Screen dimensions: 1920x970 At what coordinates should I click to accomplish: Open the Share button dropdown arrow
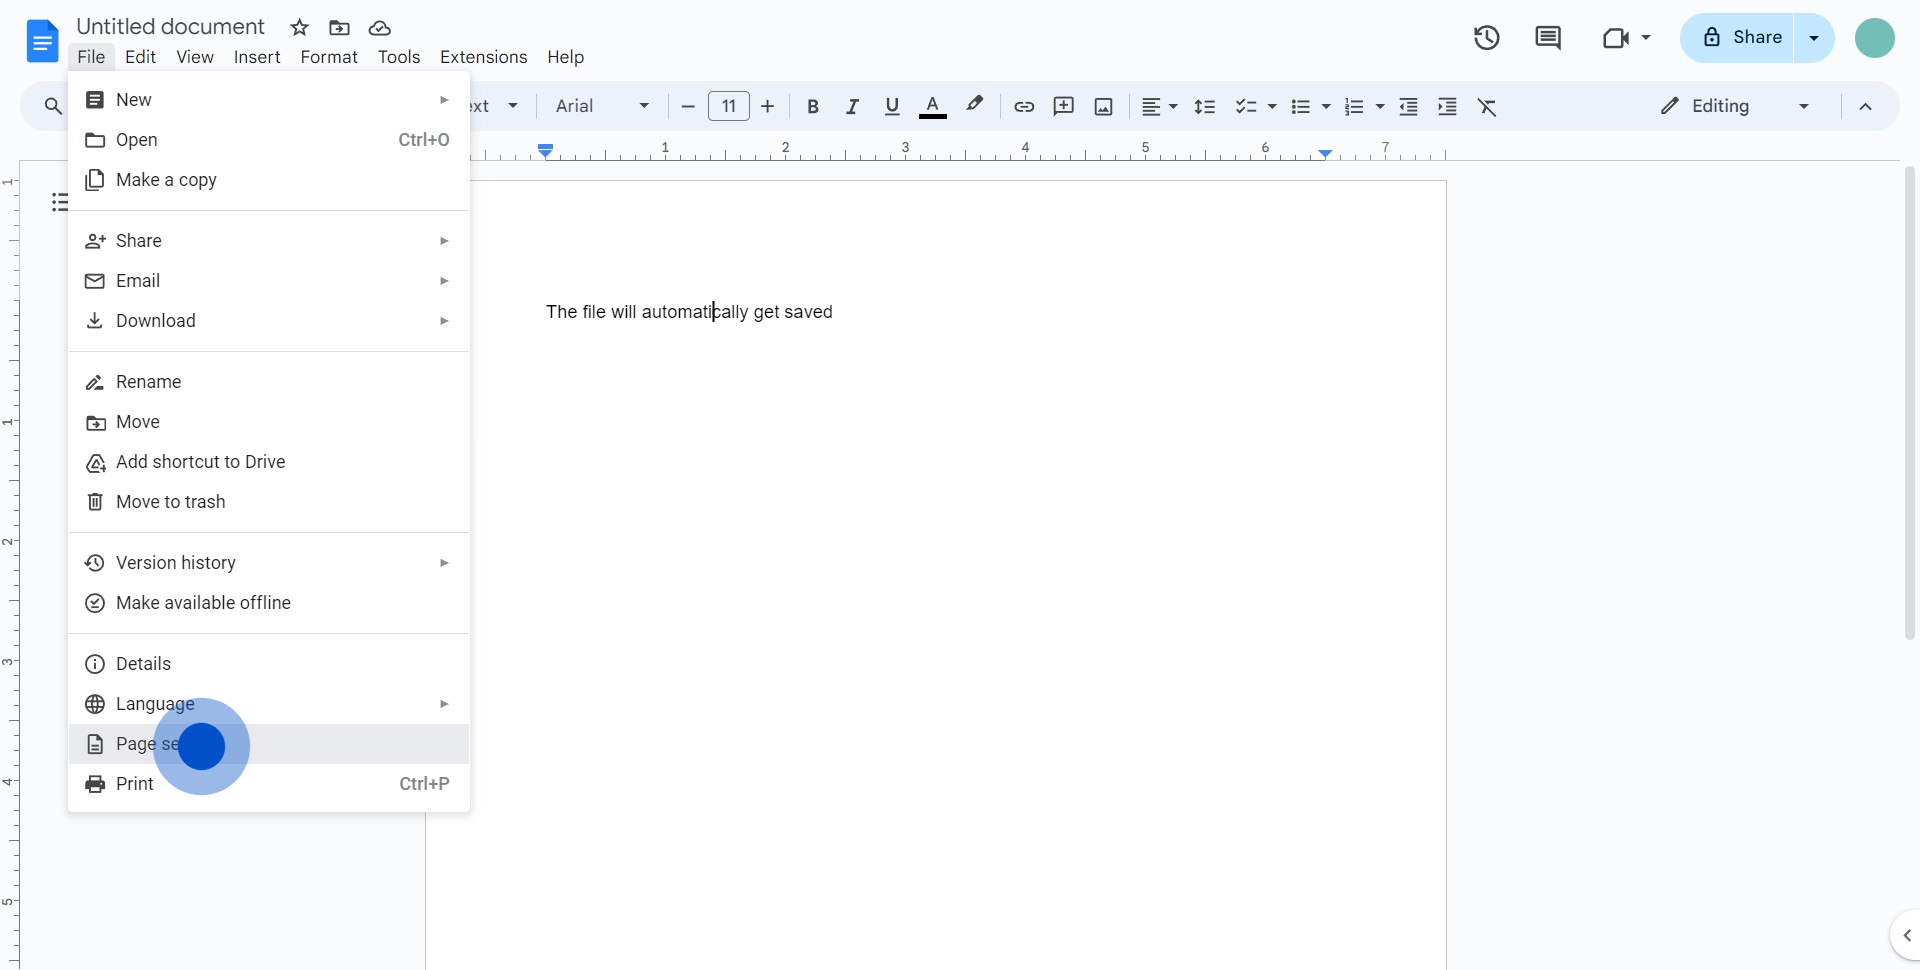[1814, 38]
